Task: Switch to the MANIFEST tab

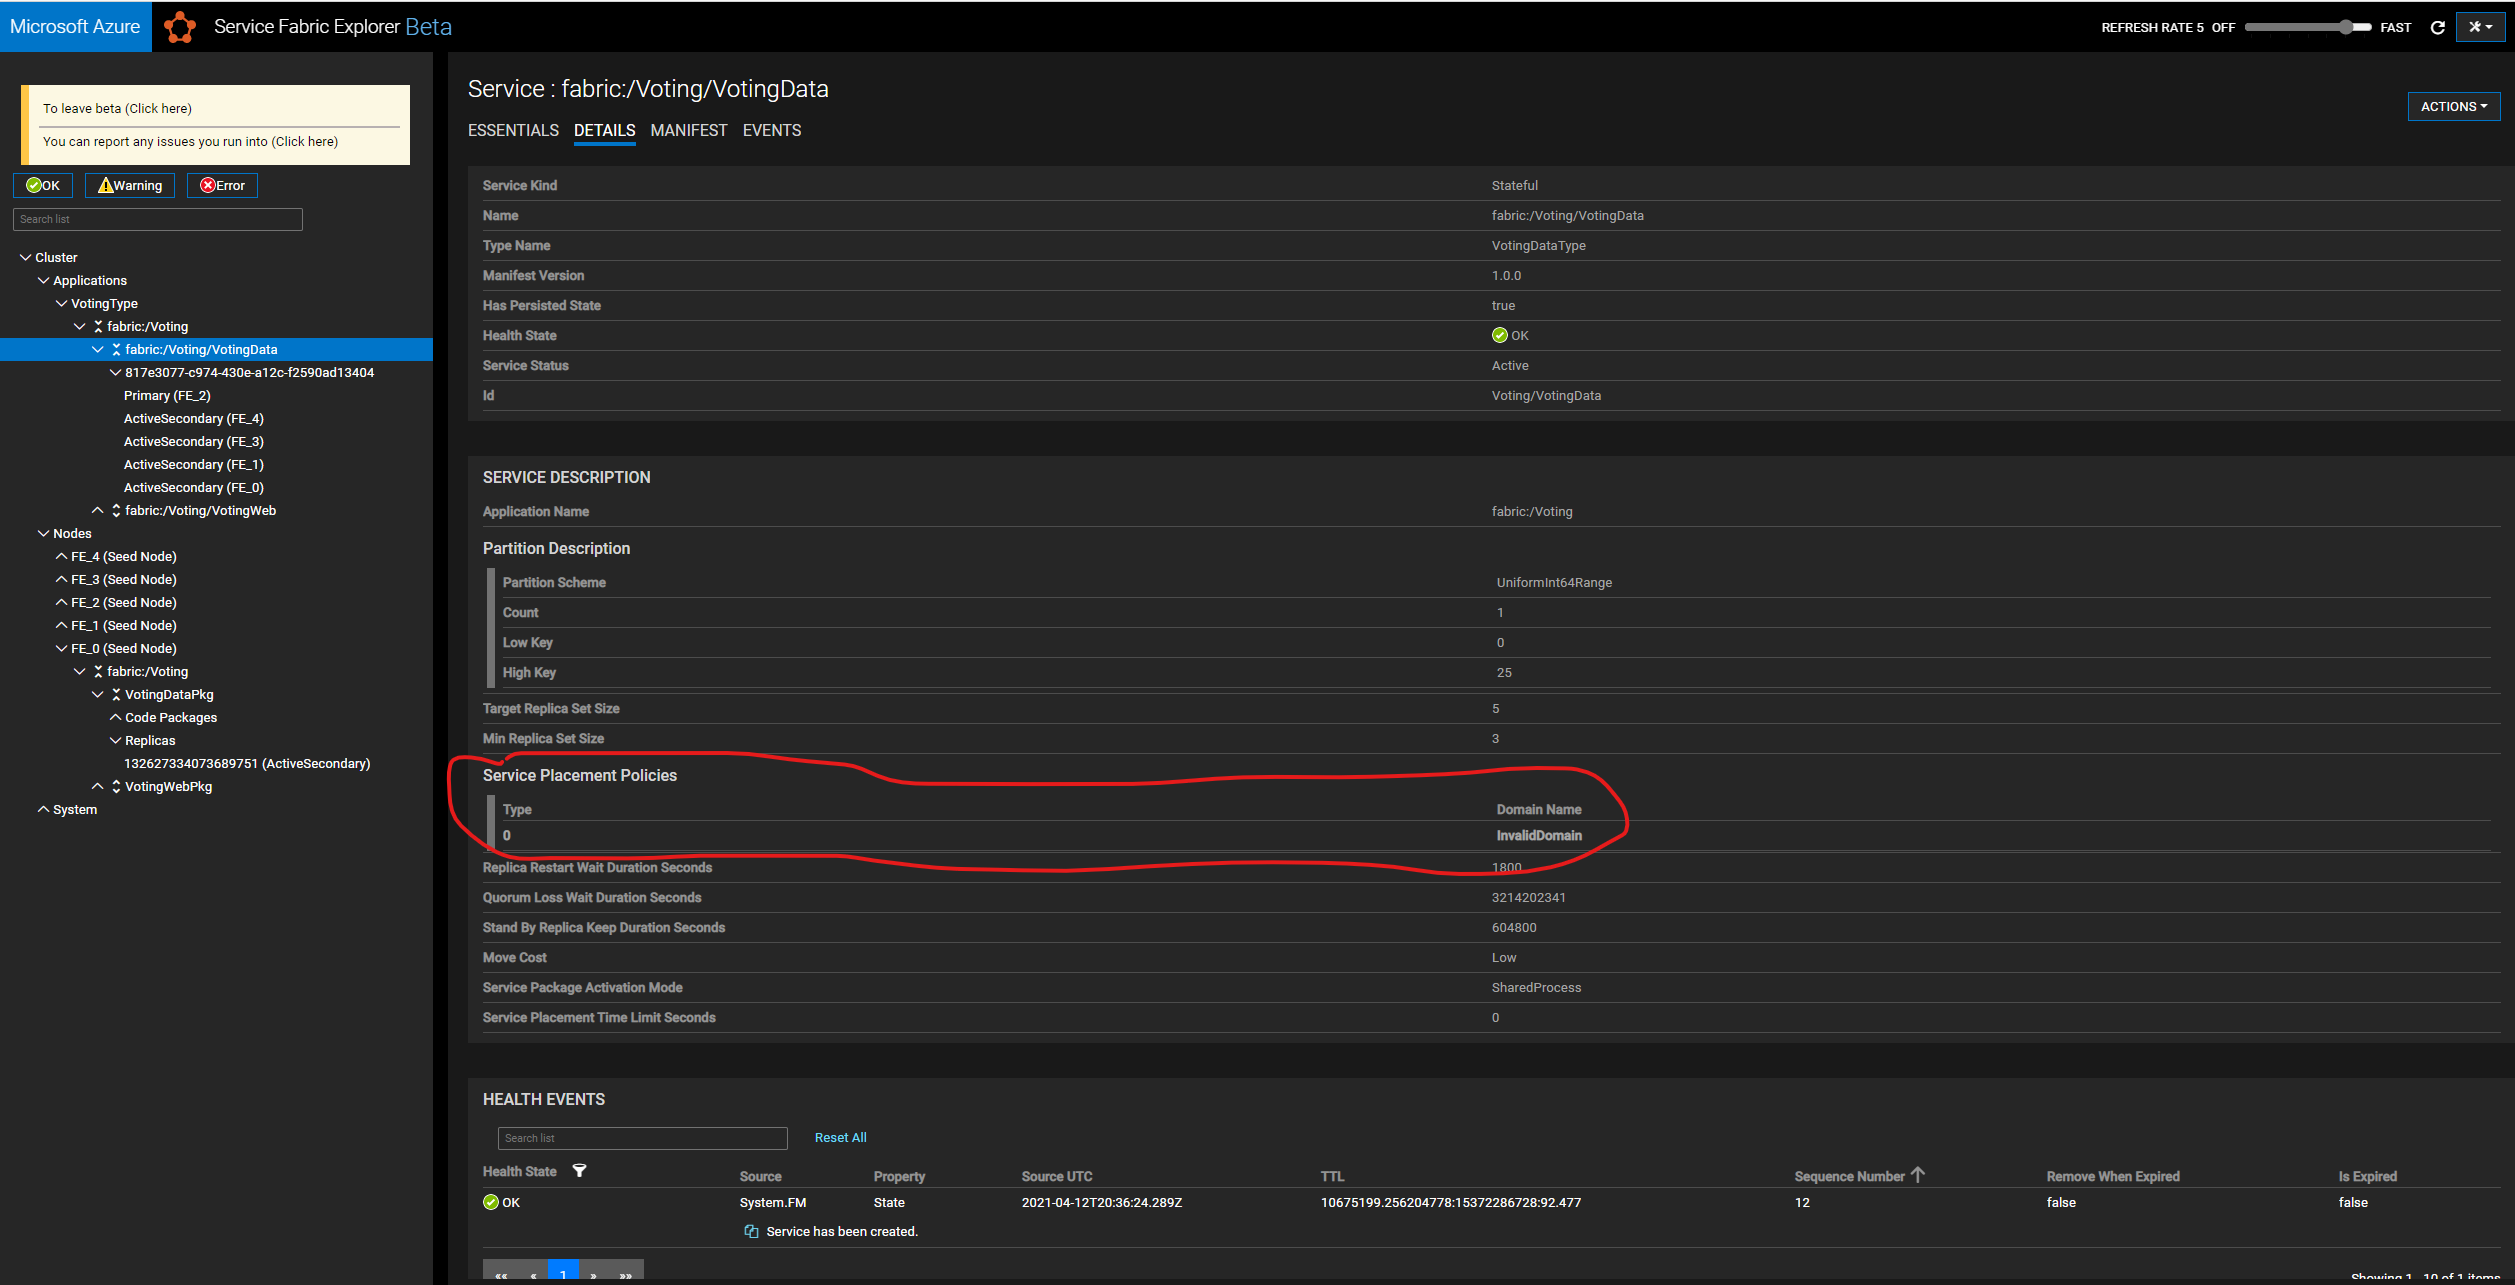Action: [689, 130]
